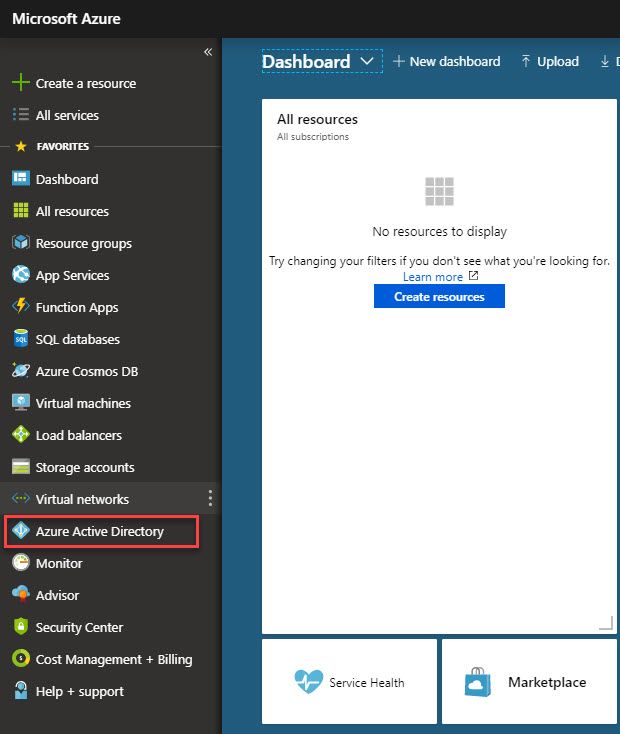Open Create a resource label
Image resolution: width=620 pixels, height=734 pixels.
coord(86,83)
